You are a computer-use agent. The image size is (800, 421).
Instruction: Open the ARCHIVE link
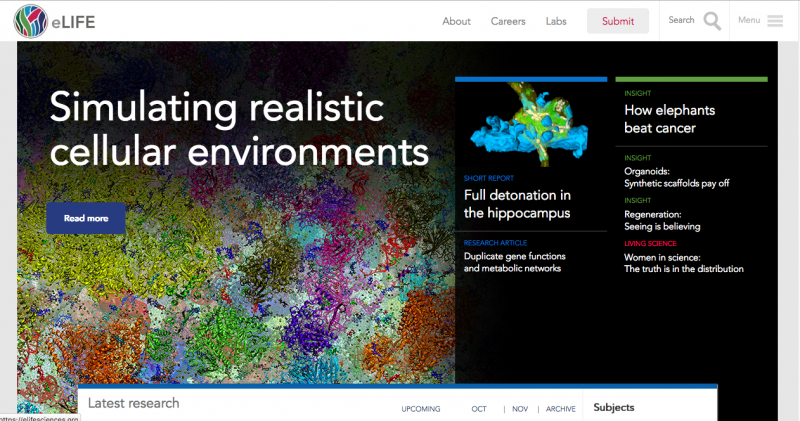(x=561, y=408)
